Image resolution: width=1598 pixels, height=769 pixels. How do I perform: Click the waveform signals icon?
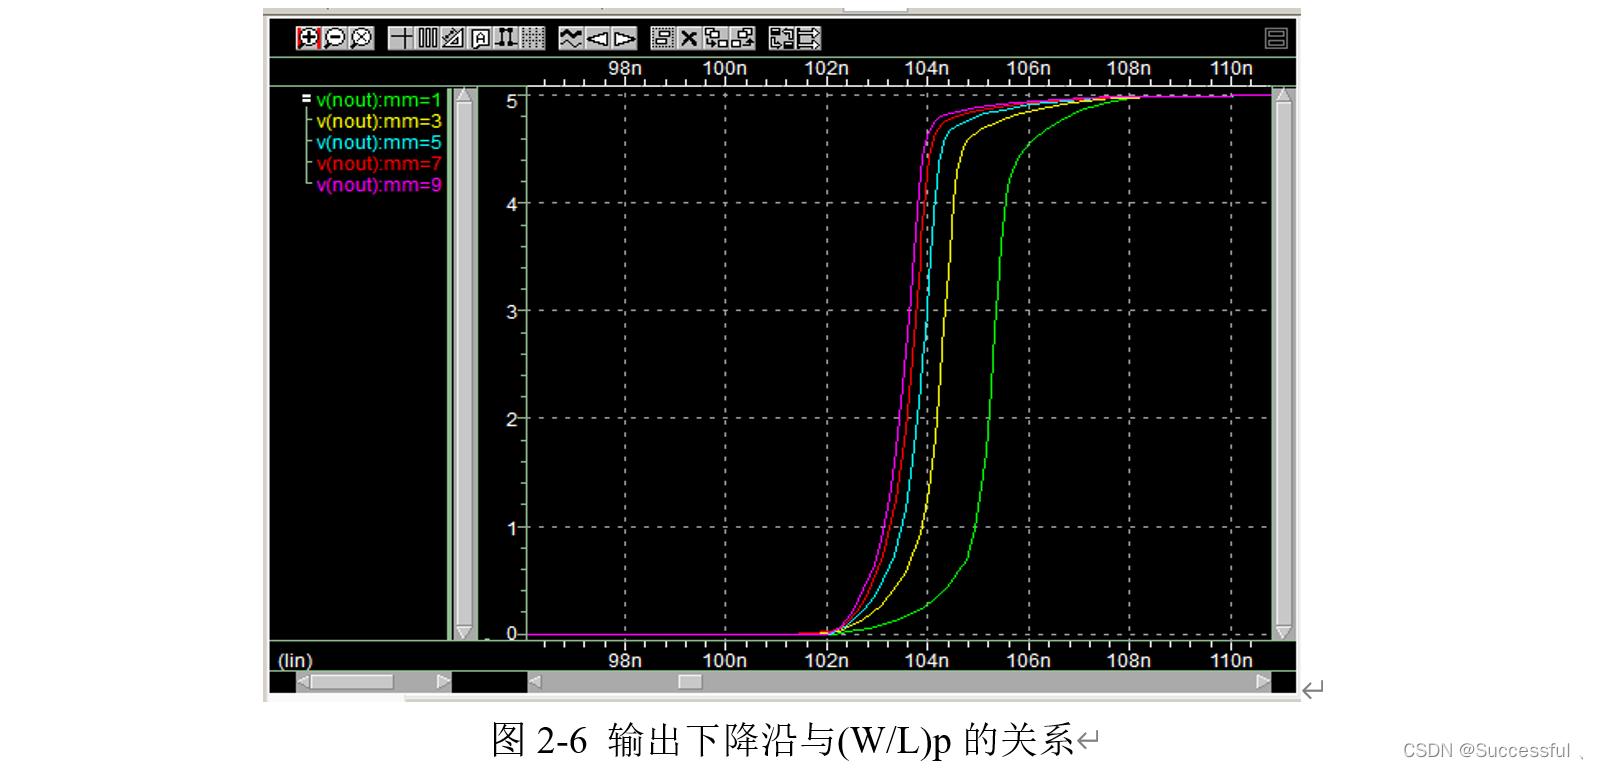pos(571,38)
